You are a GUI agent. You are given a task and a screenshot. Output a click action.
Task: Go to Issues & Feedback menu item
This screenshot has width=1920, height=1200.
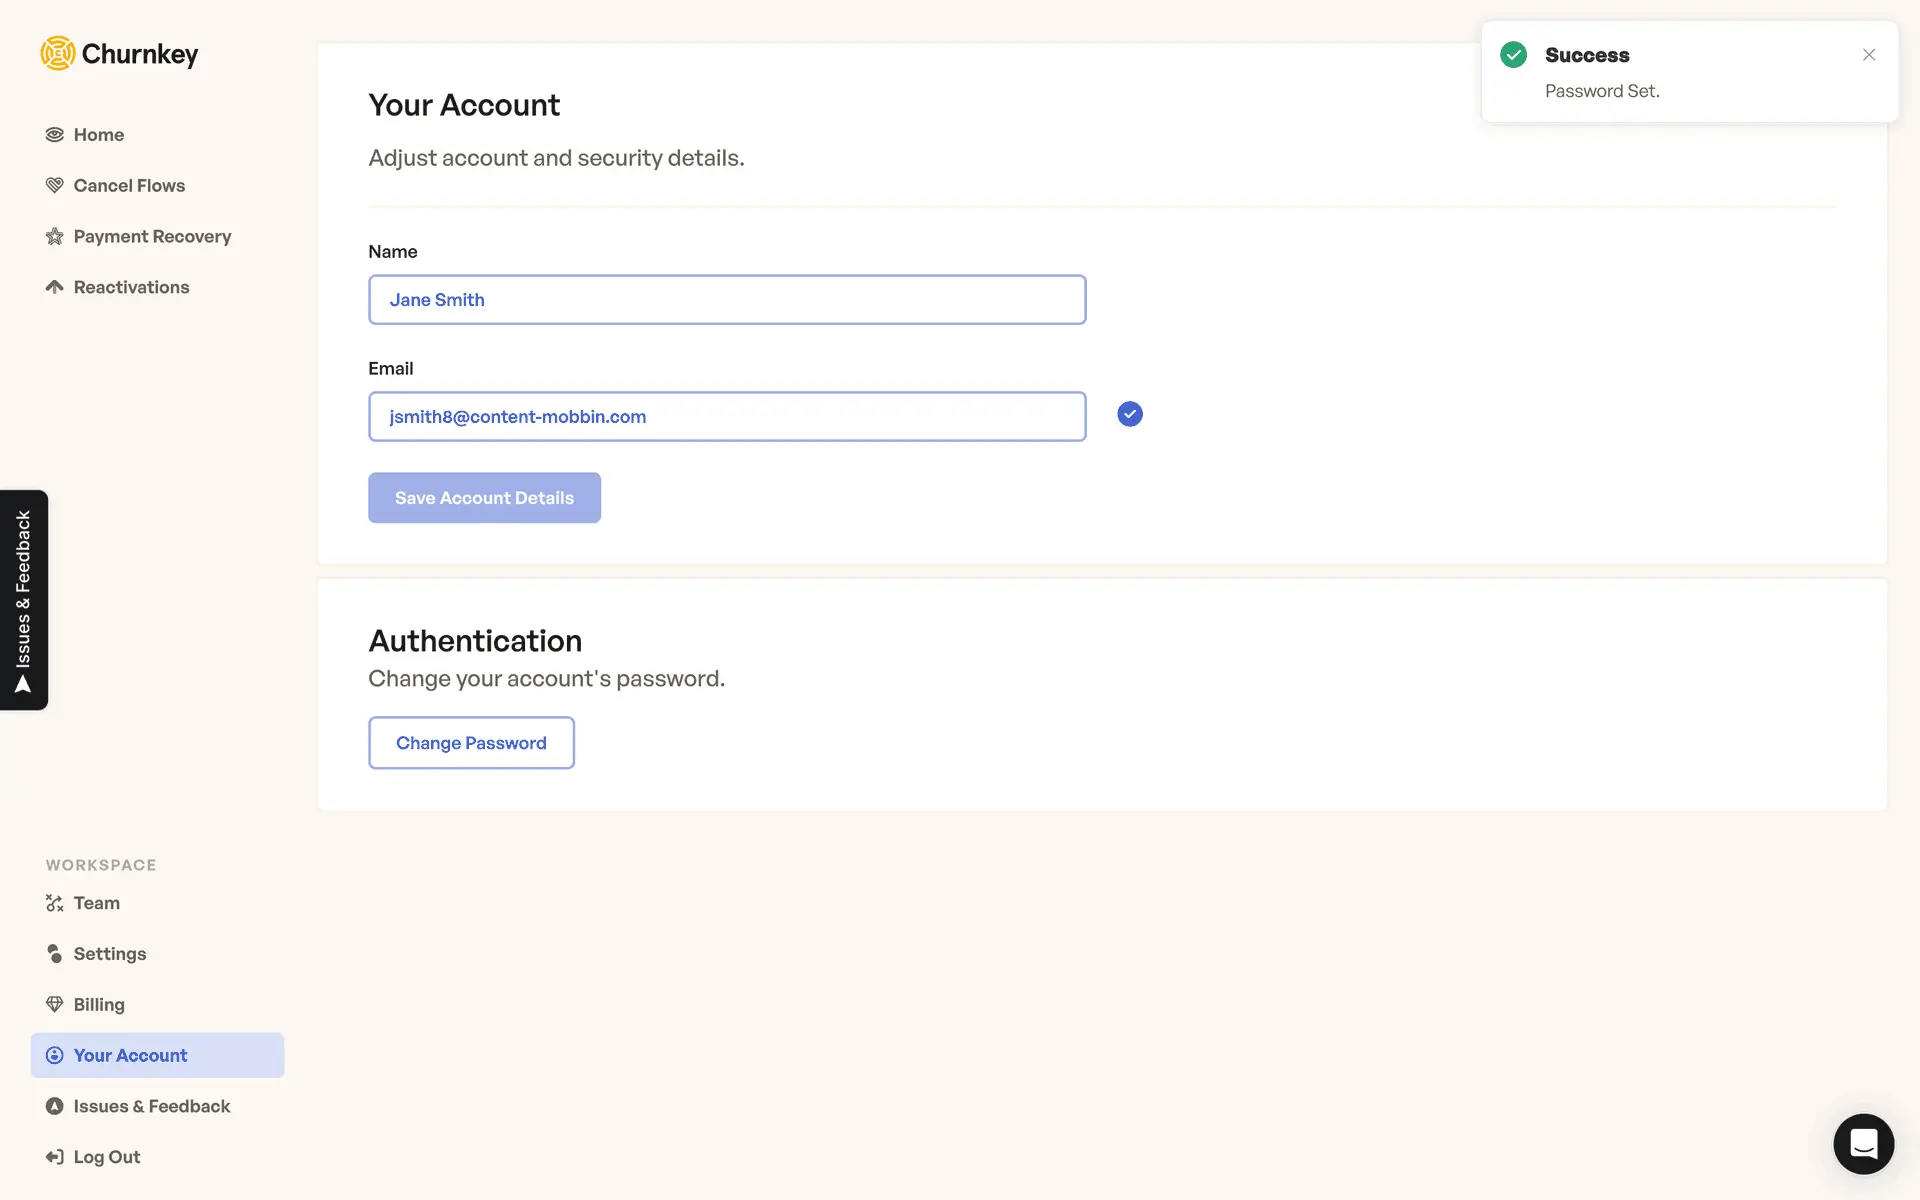tap(151, 1106)
